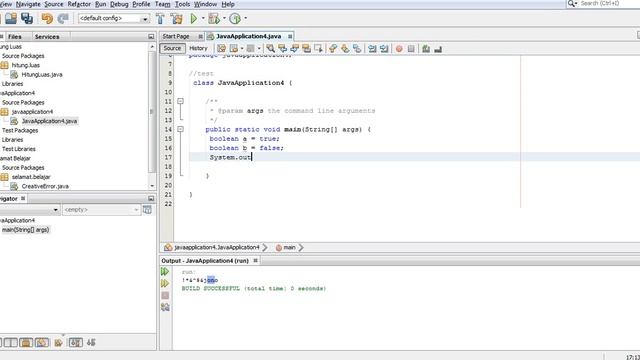The width and height of the screenshot is (640, 360).
Task: Click Next Bookmark icon
Action: tap(345, 49)
